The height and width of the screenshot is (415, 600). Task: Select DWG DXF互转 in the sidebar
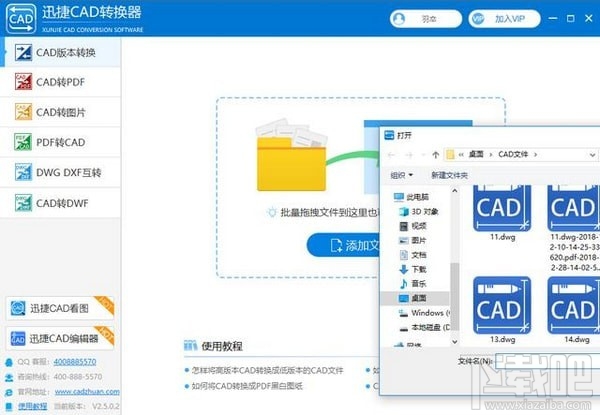pos(61,173)
